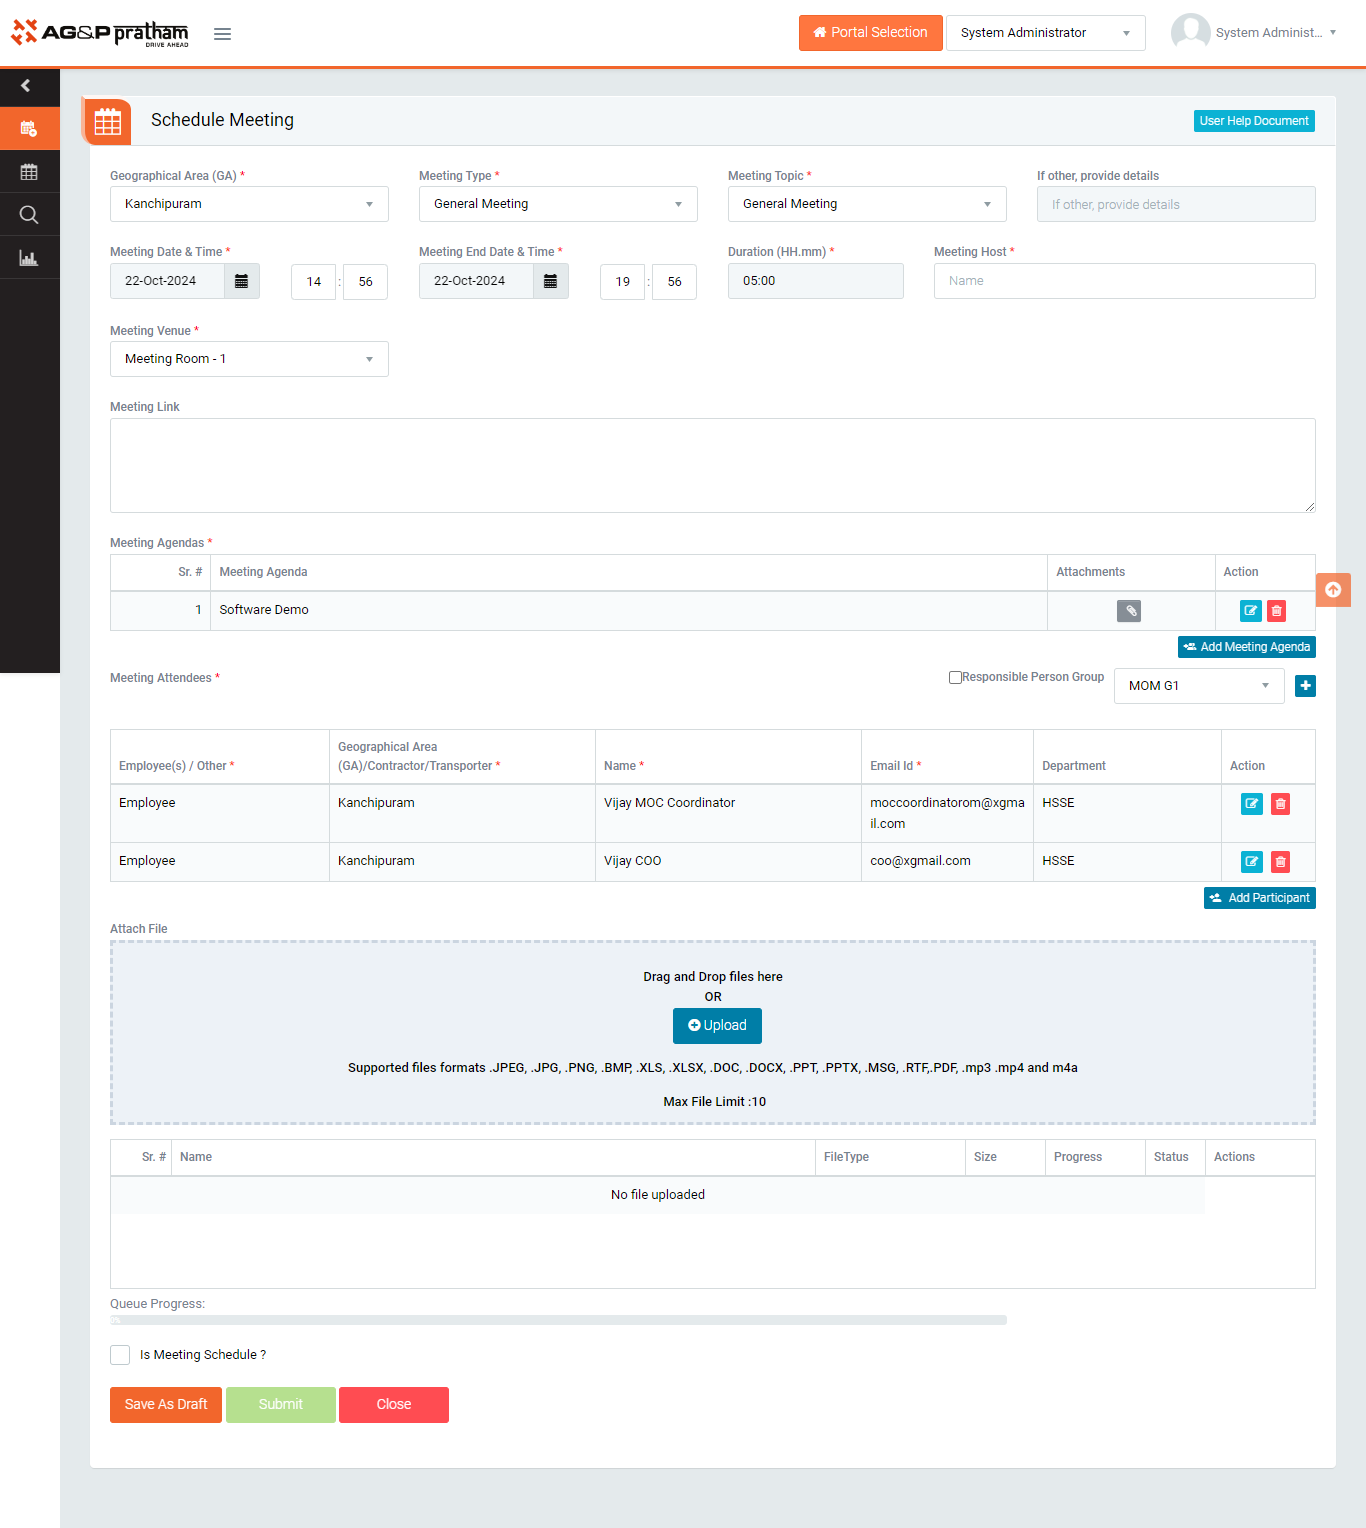Check the Is Meeting Schedule checkbox

[x=120, y=1355]
